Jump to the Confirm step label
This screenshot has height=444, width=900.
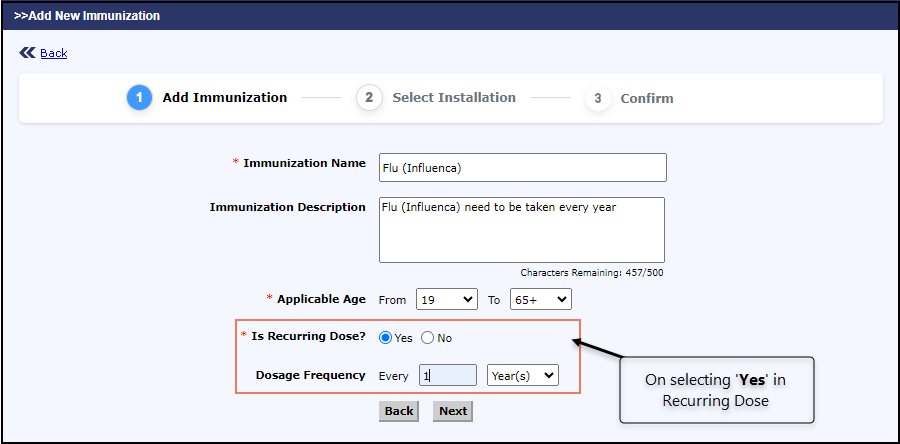tap(647, 99)
